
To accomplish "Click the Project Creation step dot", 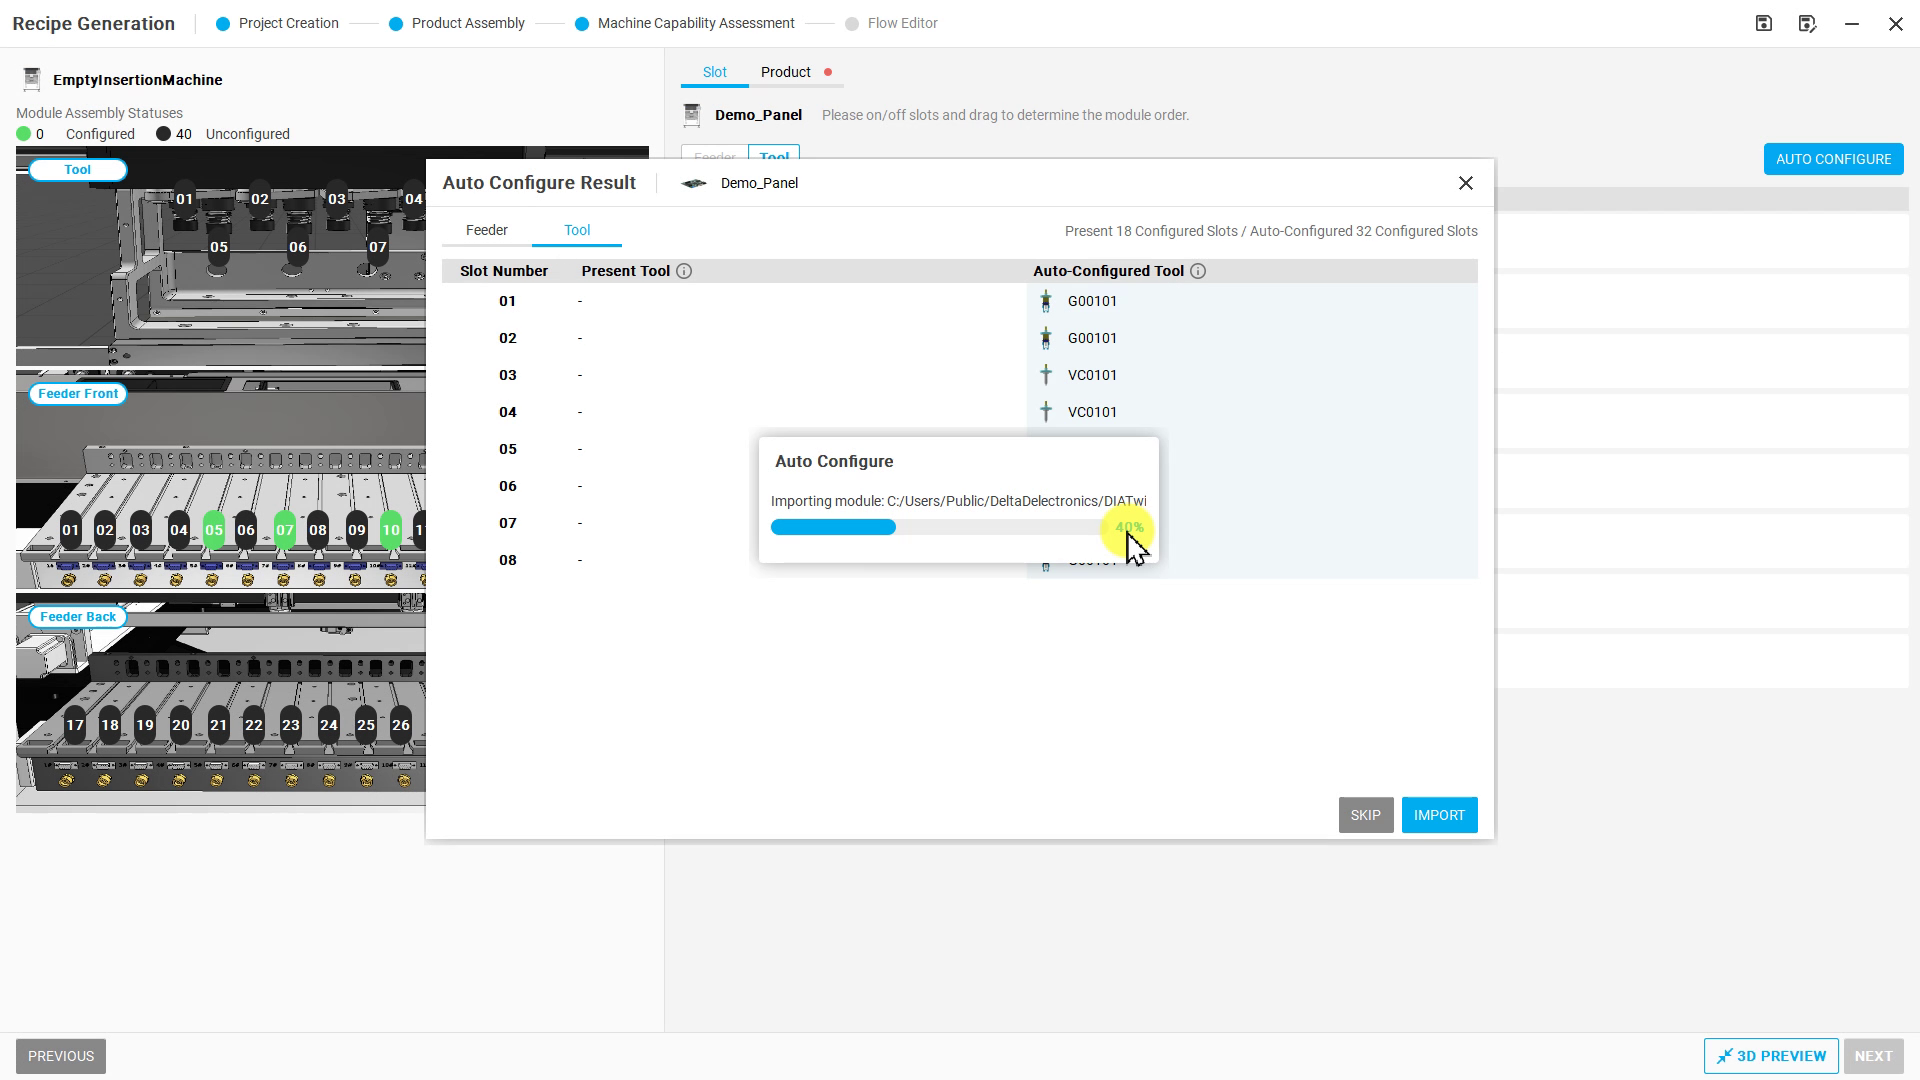I will (223, 24).
